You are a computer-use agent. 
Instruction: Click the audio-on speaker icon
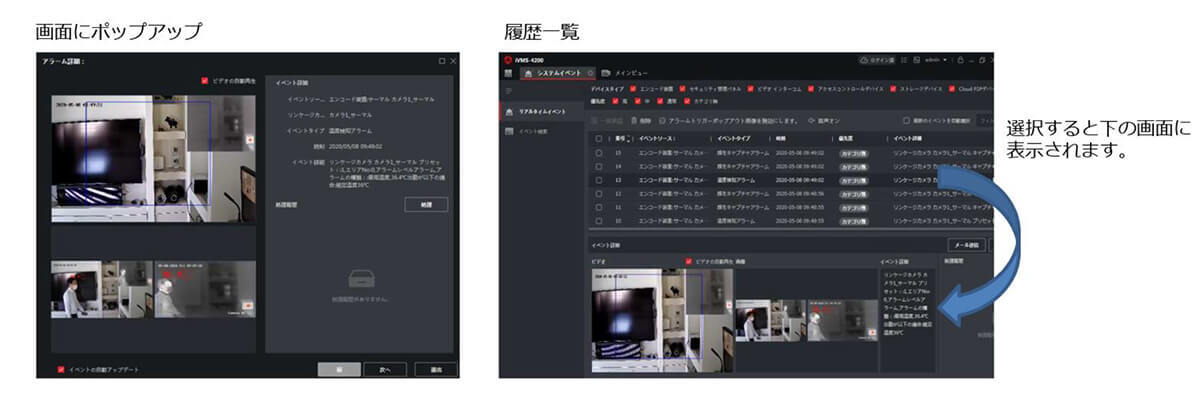point(812,120)
